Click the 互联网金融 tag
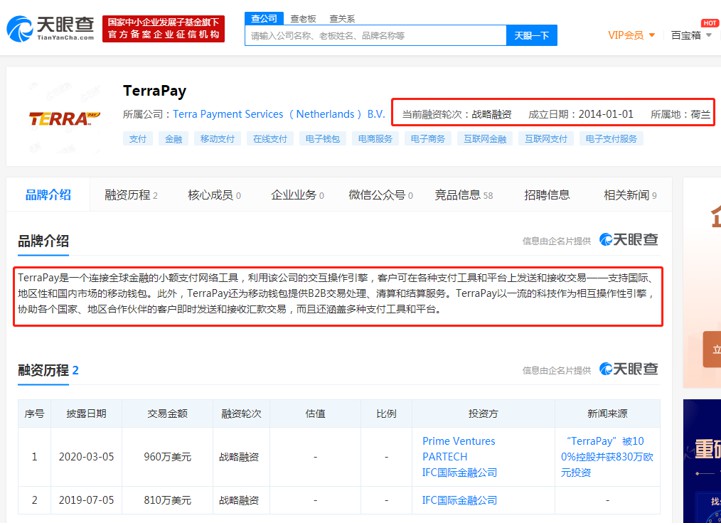 point(485,139)
